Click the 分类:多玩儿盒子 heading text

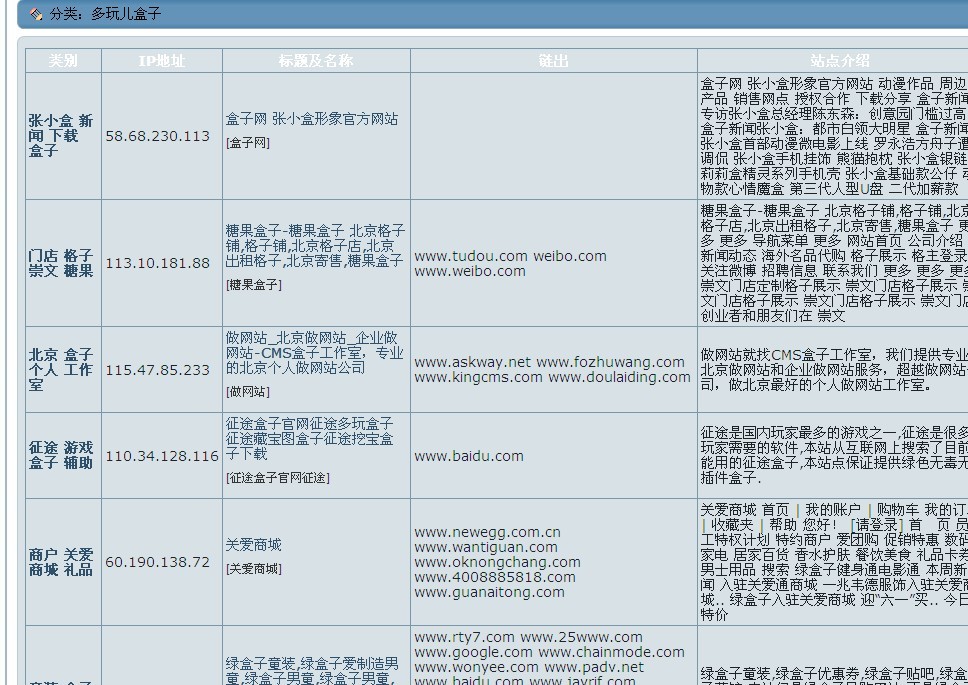[x=105, y=14]
